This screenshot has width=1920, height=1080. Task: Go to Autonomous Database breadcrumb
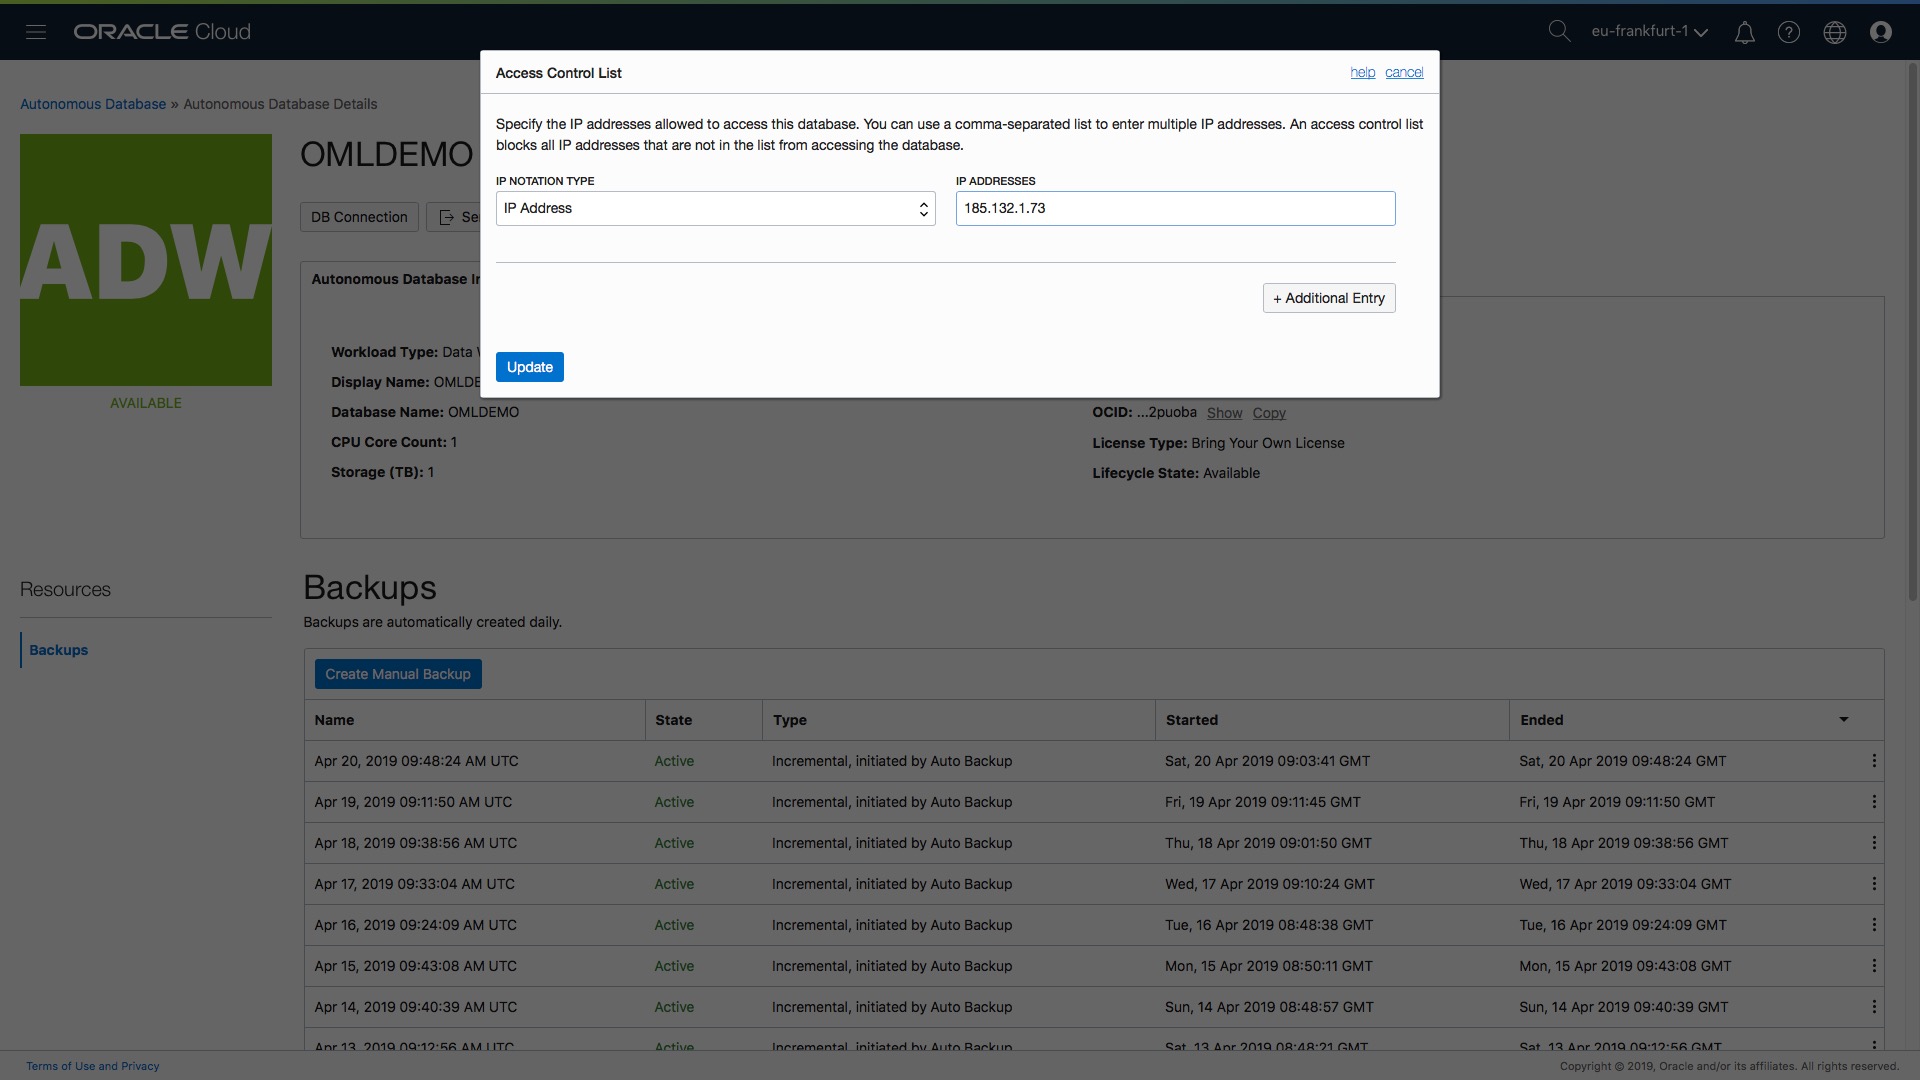pos(93,104)
